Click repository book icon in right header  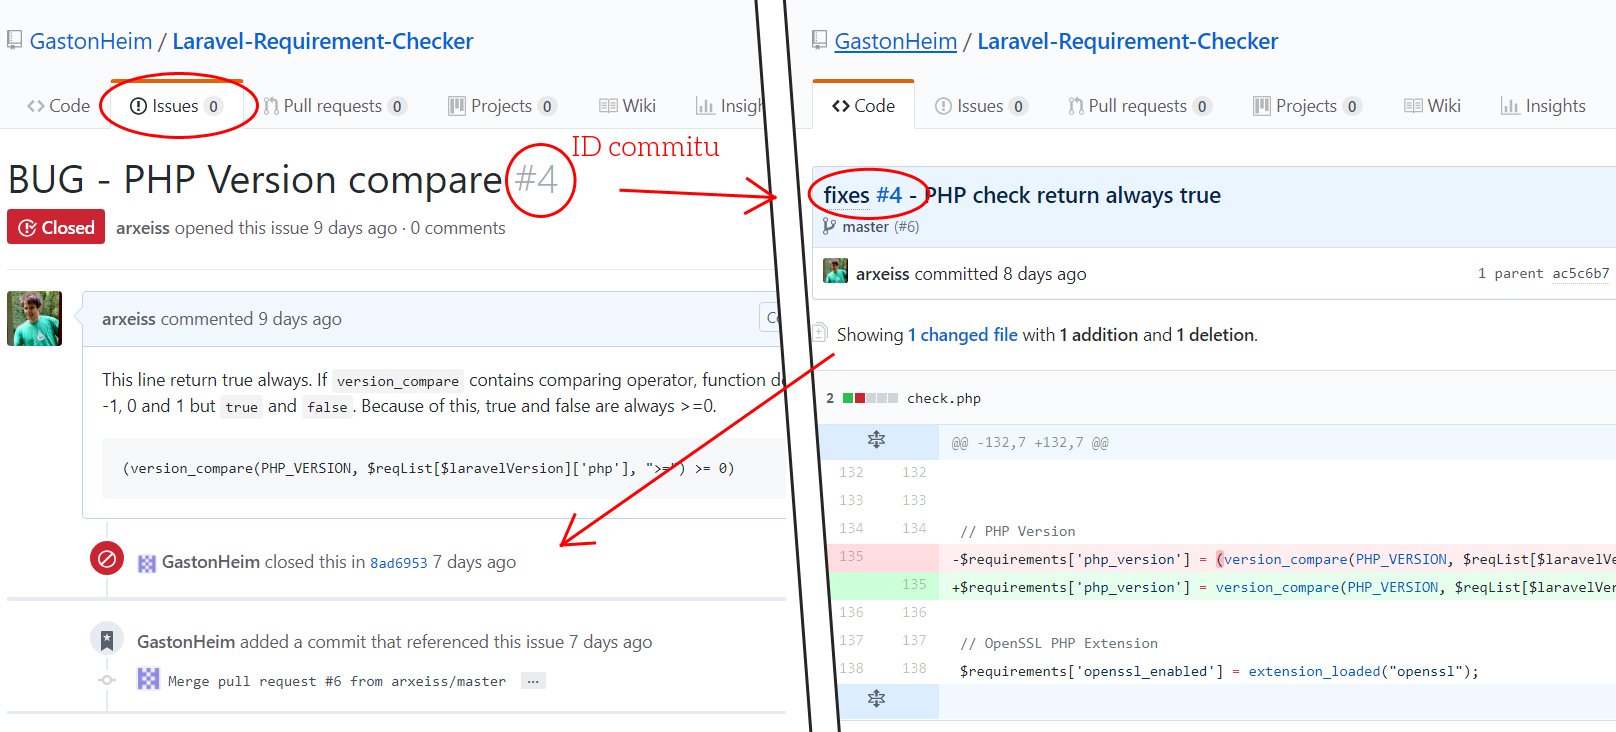click(x=820, y=41)
